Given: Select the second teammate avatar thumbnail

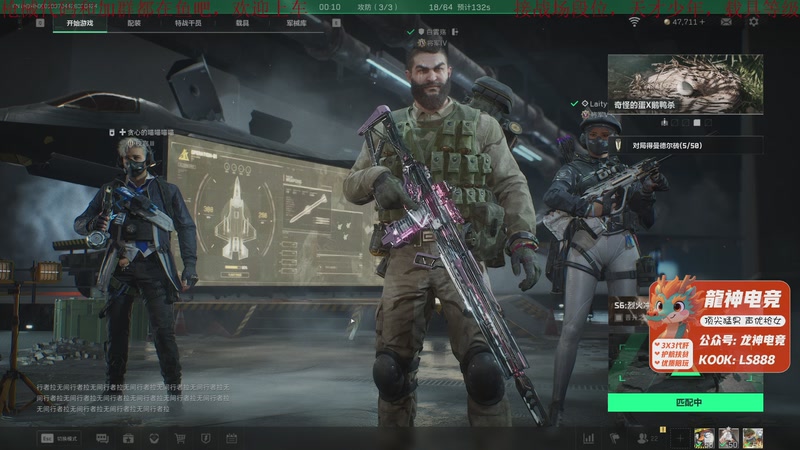Looking at the screenshot, I should click(x=729, y=438).
